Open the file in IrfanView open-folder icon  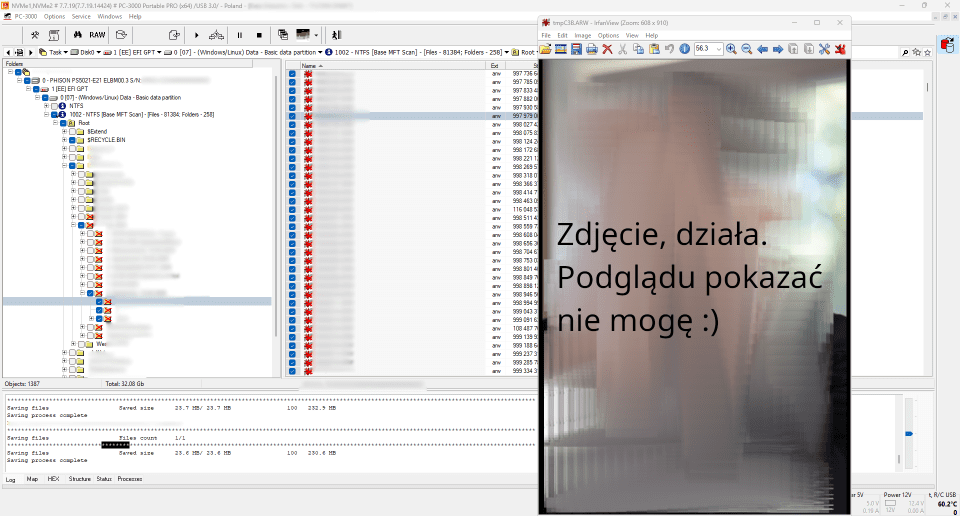tap(545, 49)
